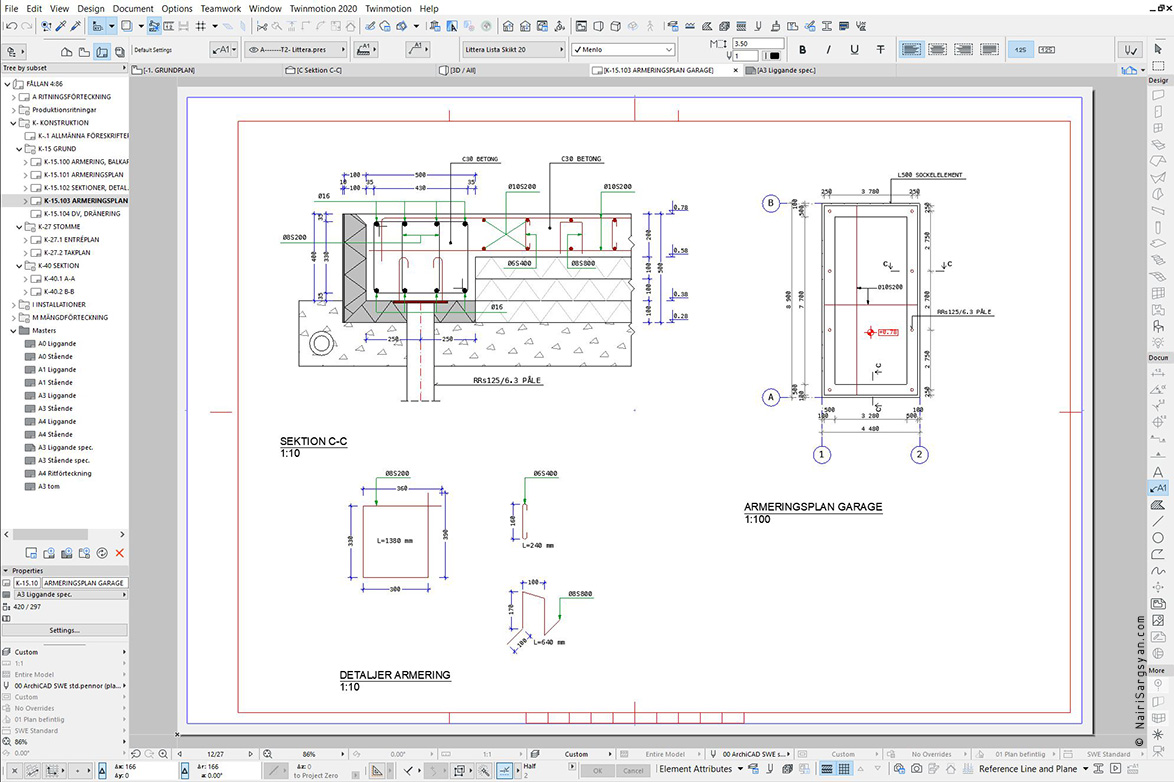Click the Undo arrow icon
Viewport: 1174px width, 782px height.
(x=10, y=26)
